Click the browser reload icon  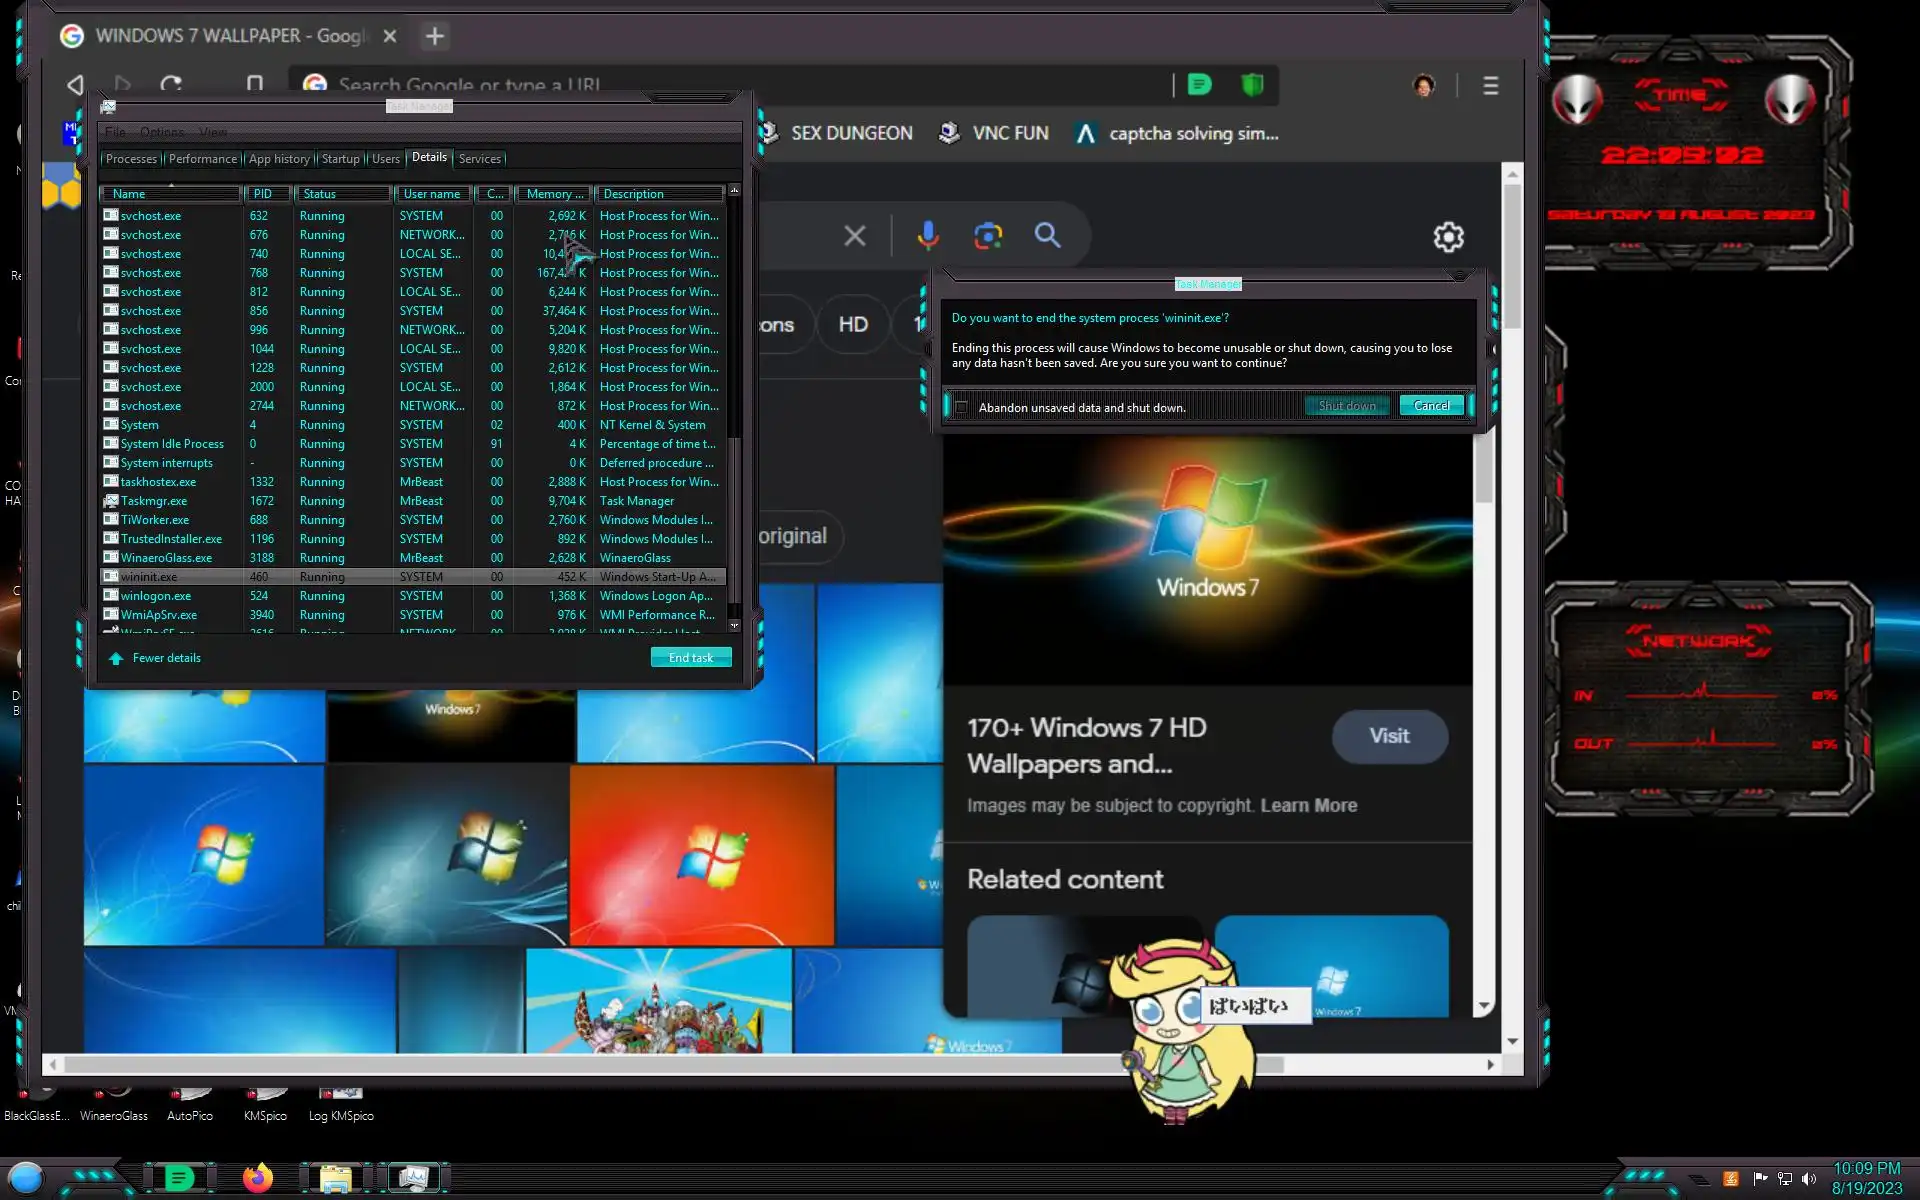coord(171,85)
